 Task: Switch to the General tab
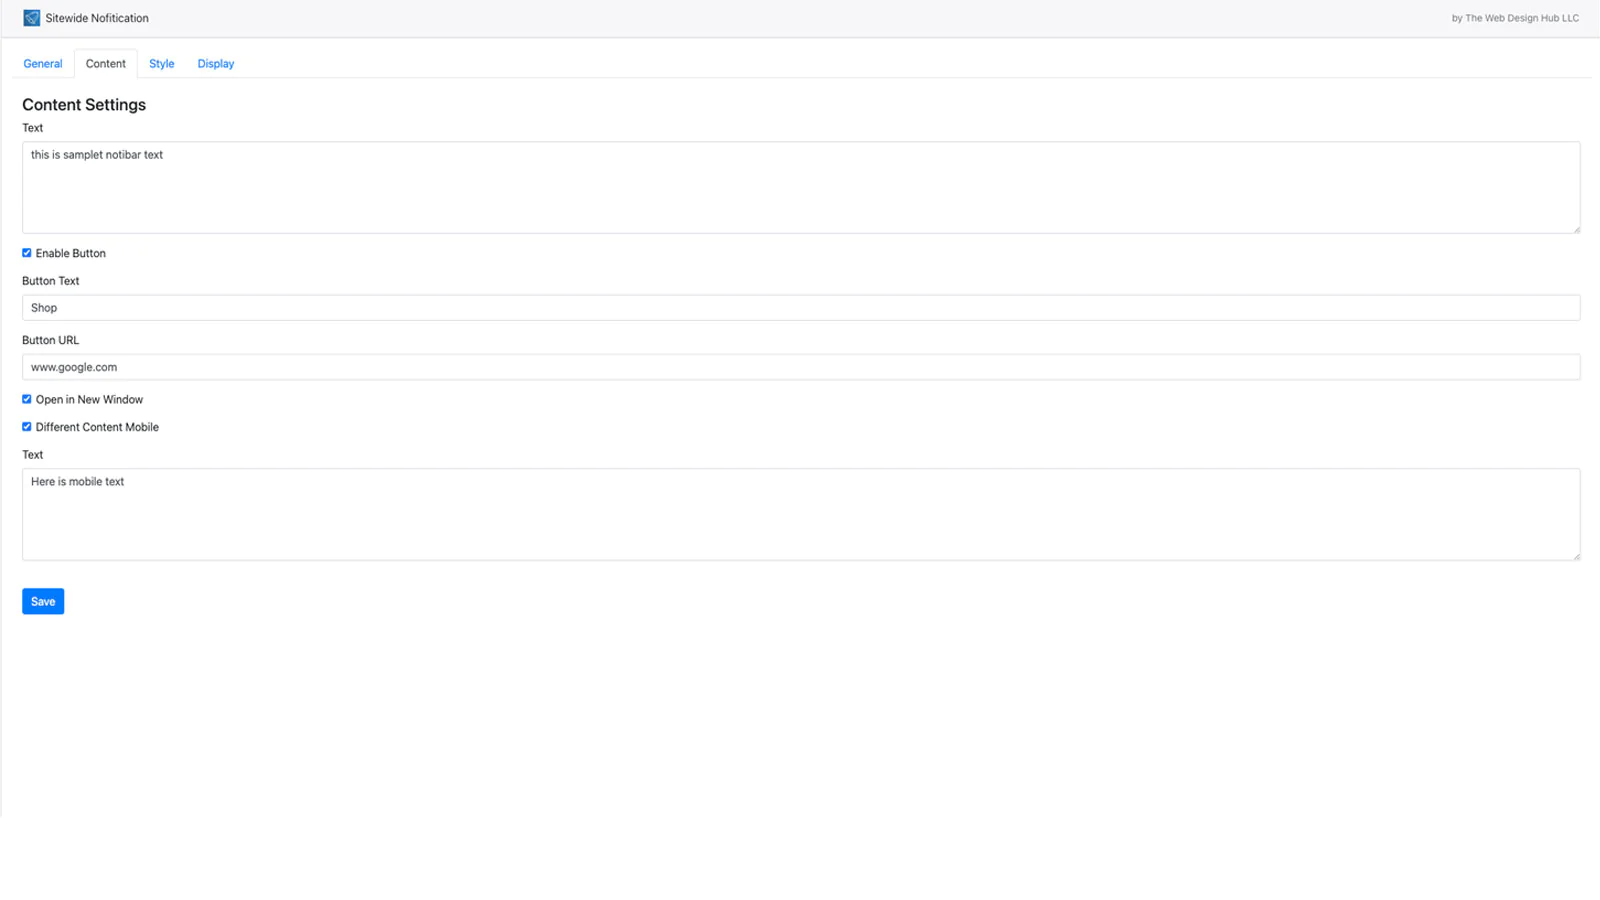coord(43,63)
